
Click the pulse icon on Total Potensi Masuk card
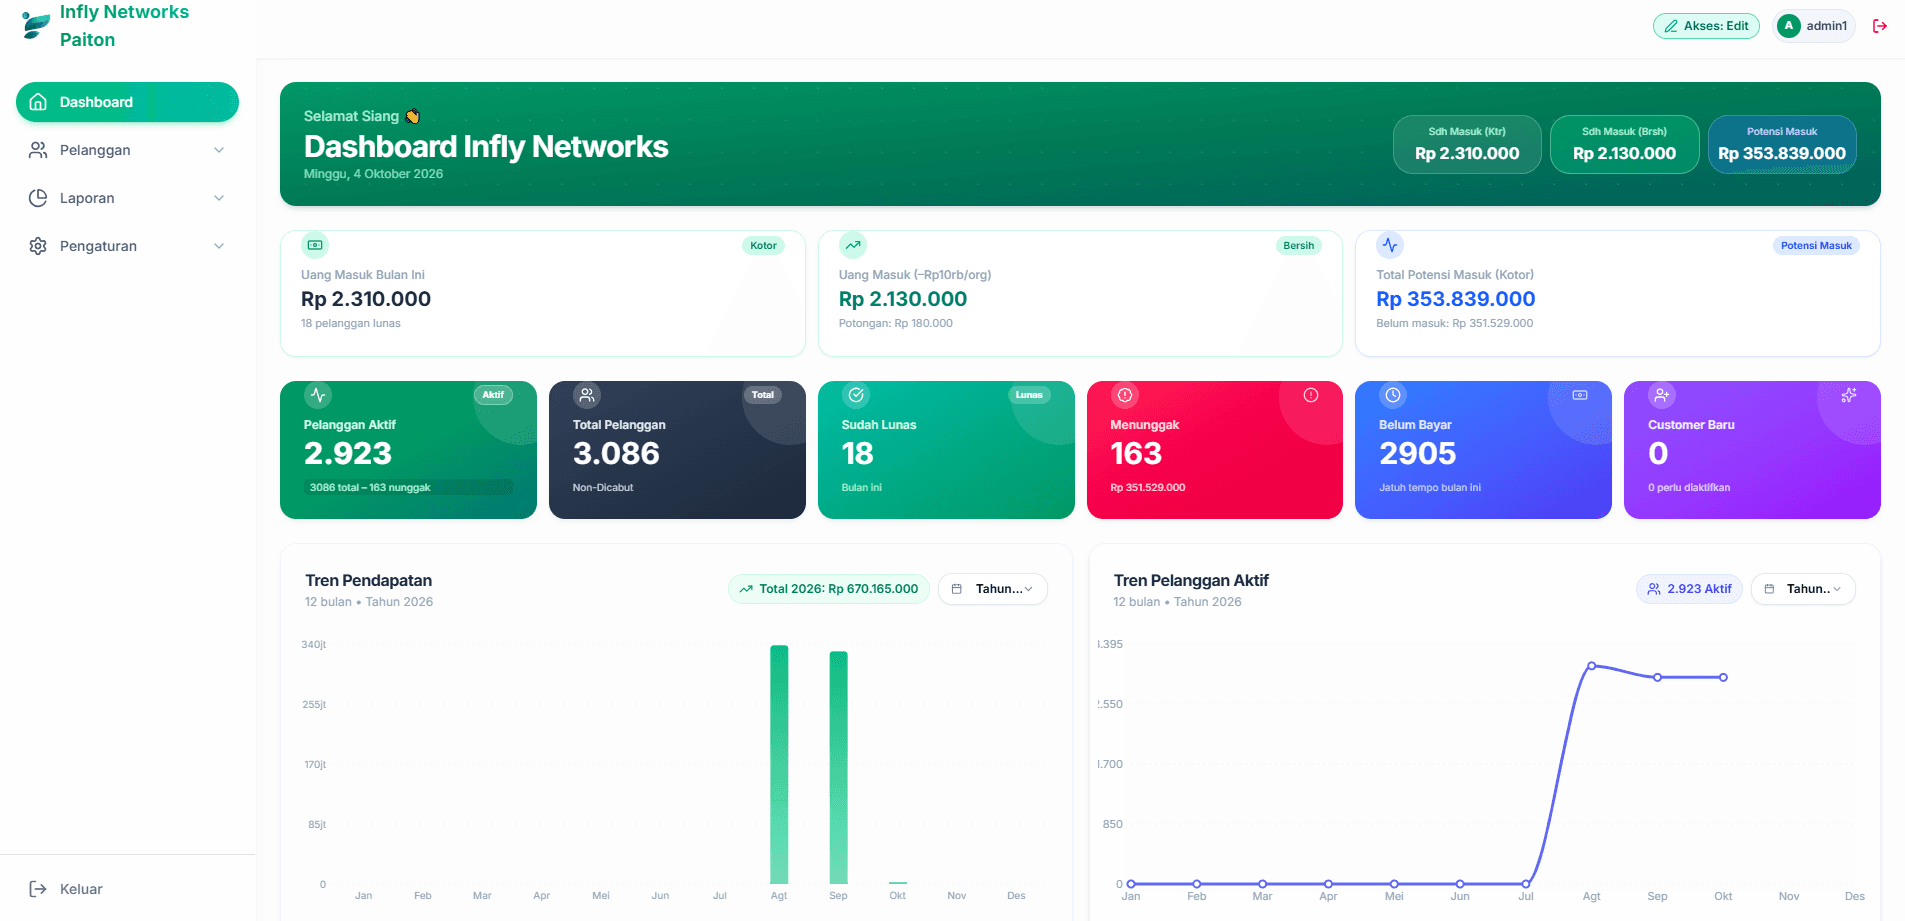1390,245
